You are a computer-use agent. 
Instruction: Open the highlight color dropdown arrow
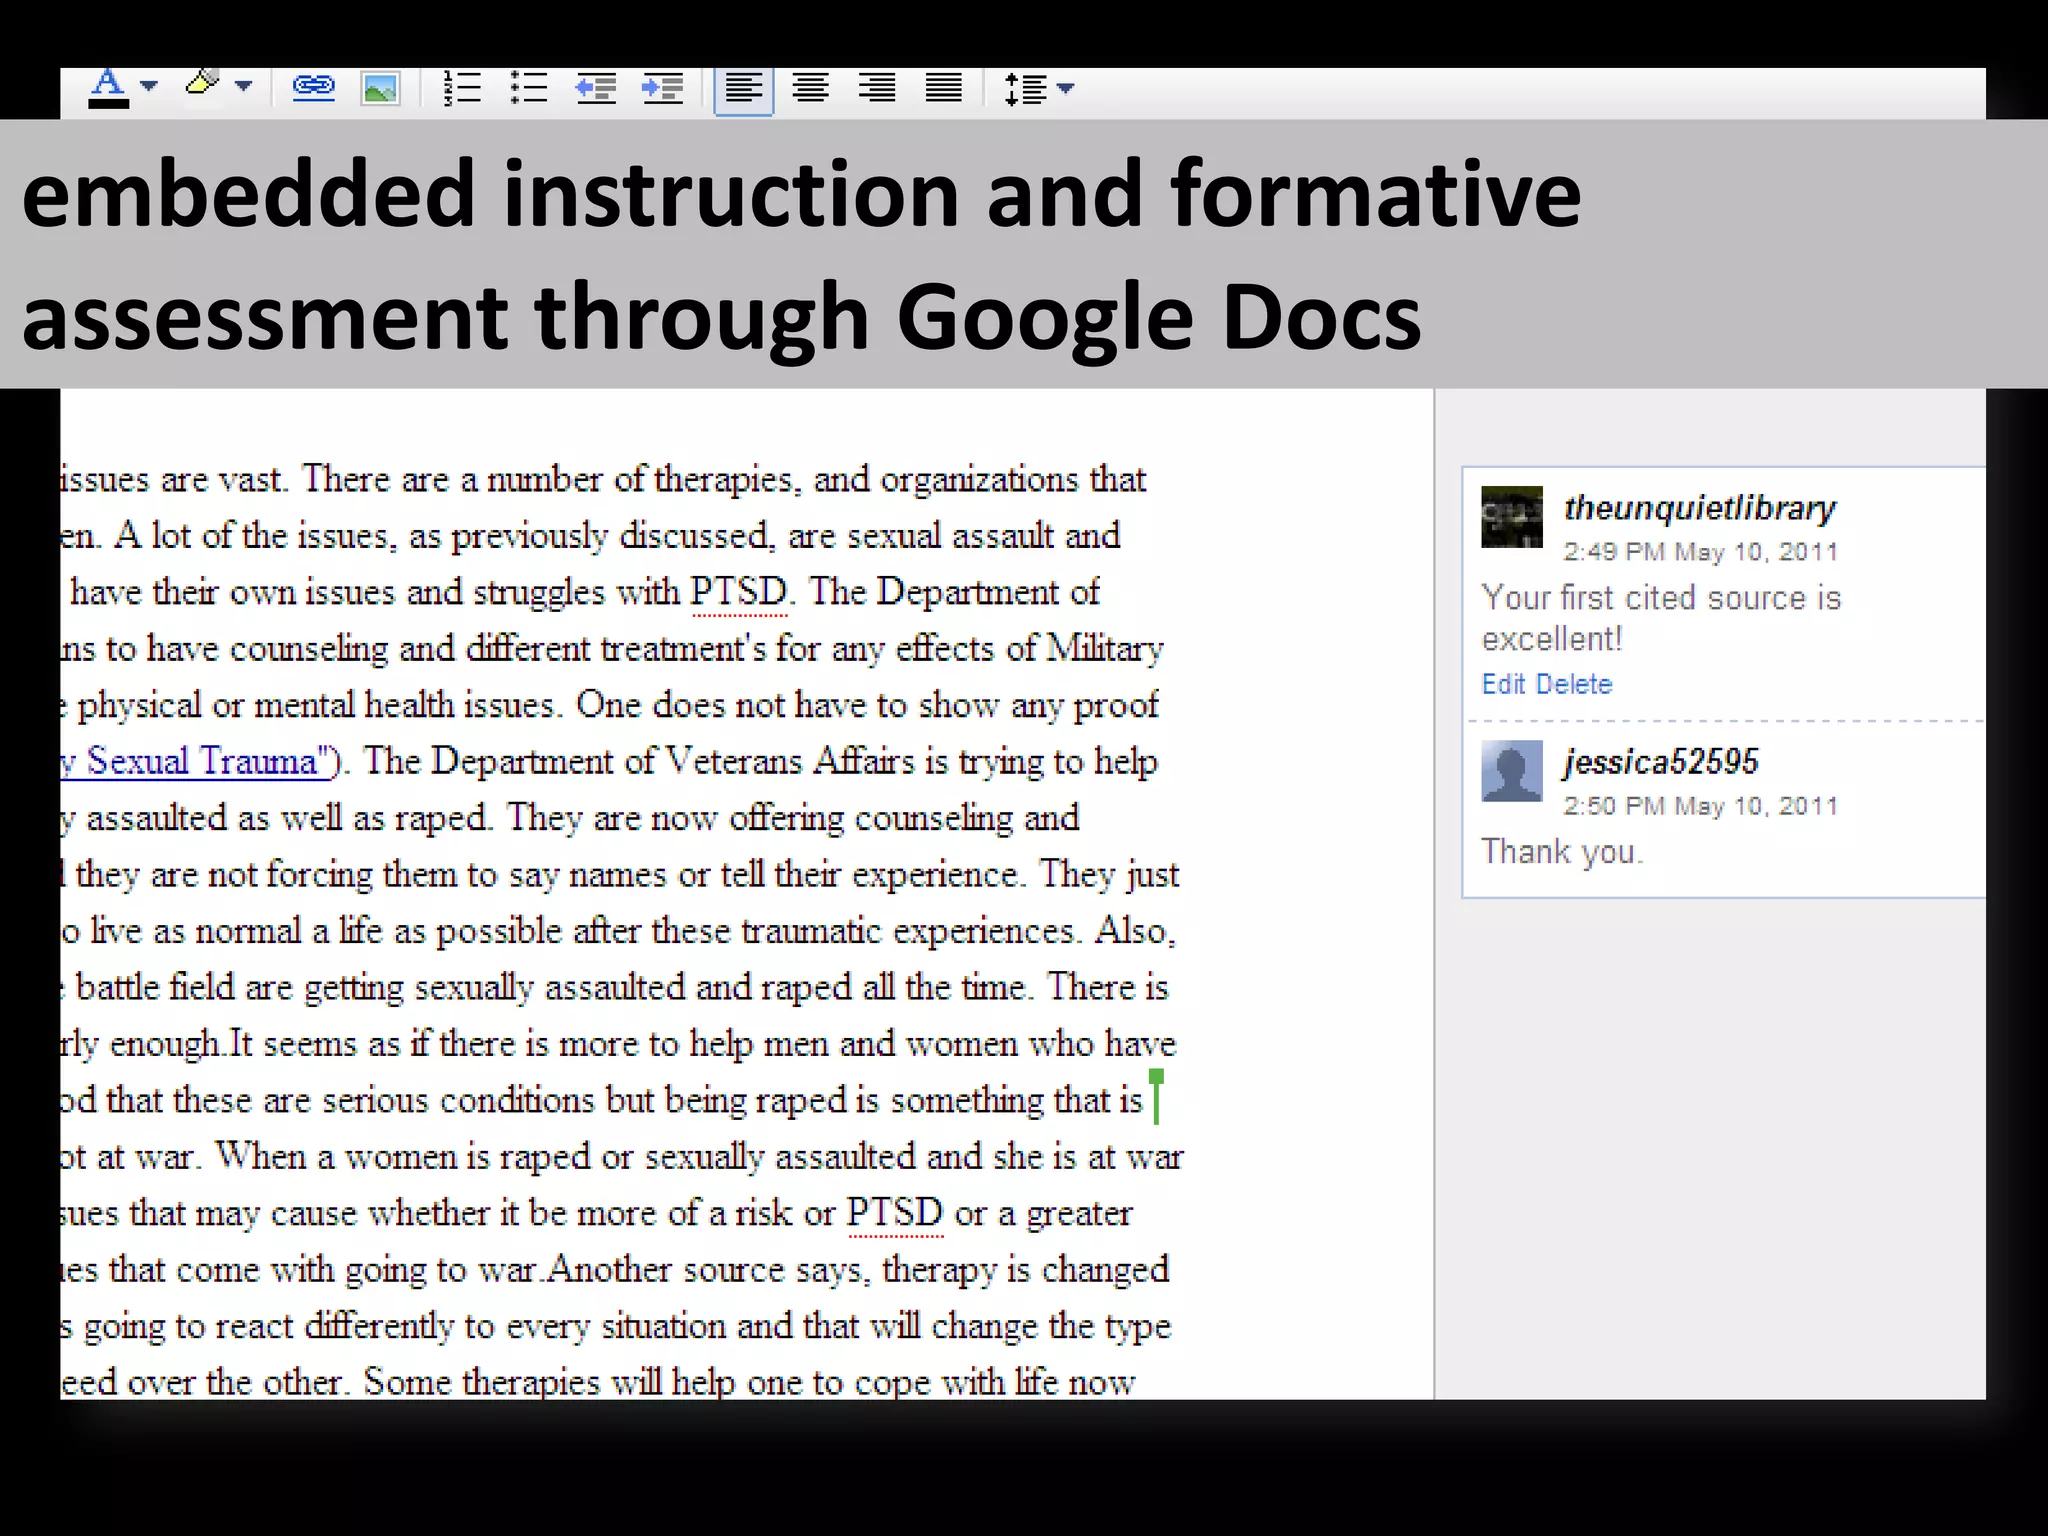(x=243, y=87)
